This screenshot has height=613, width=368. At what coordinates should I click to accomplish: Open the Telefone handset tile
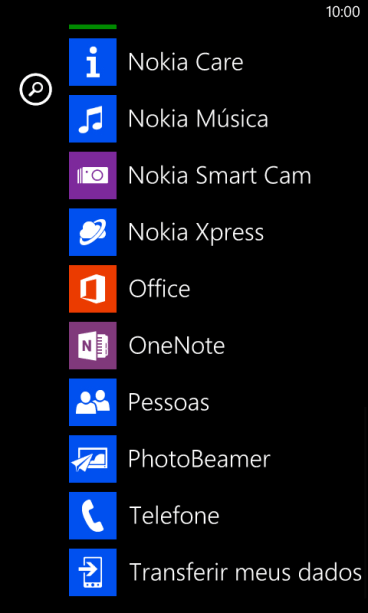pyautogui.click(x=93, y=515)
